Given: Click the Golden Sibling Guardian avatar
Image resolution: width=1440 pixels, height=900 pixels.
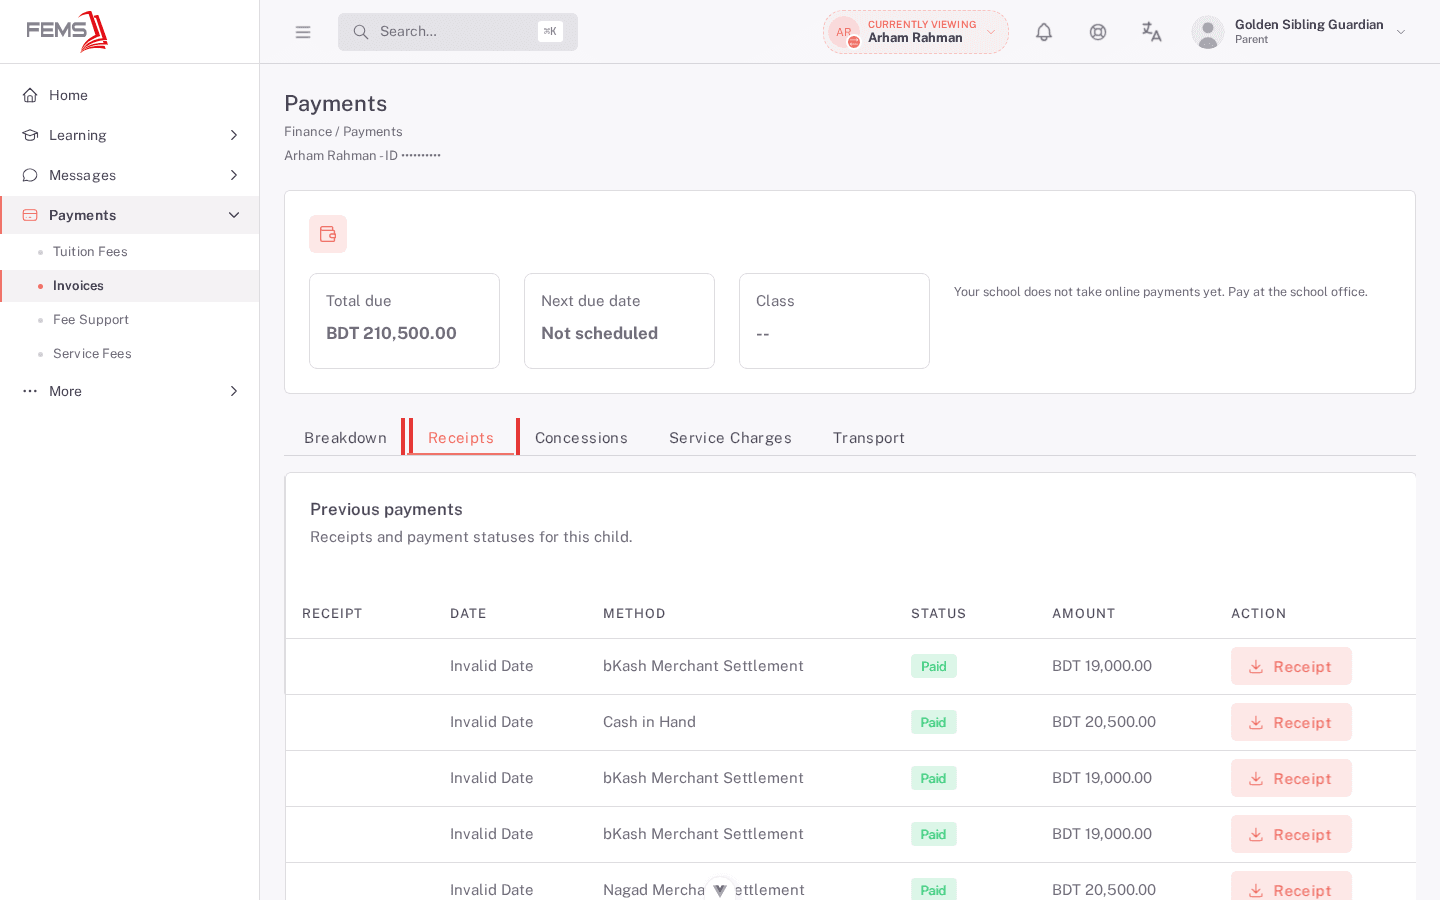Looking at the screenshot, I should click(x=1208, y=32).
